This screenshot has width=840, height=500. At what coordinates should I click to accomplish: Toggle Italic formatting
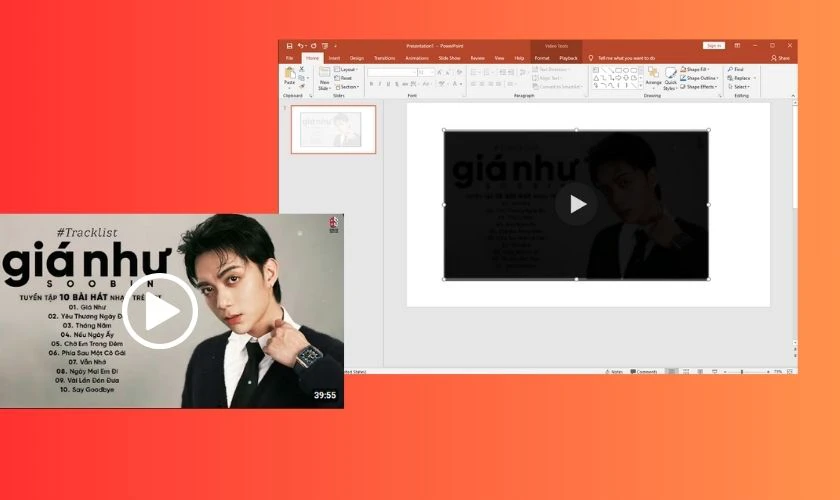tap(380, 84)
